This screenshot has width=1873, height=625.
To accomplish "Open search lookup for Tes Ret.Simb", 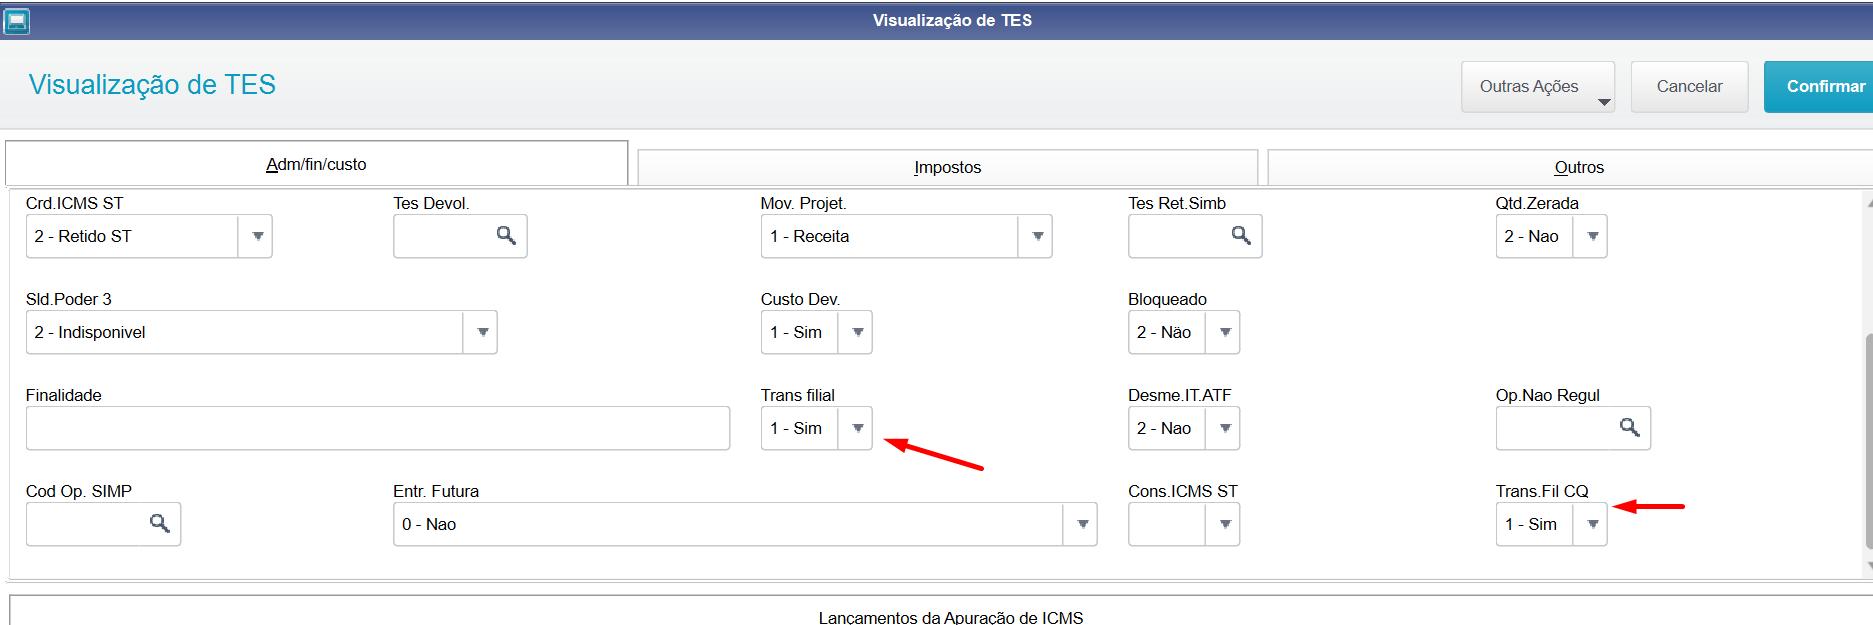I will tap(1241, 235).
